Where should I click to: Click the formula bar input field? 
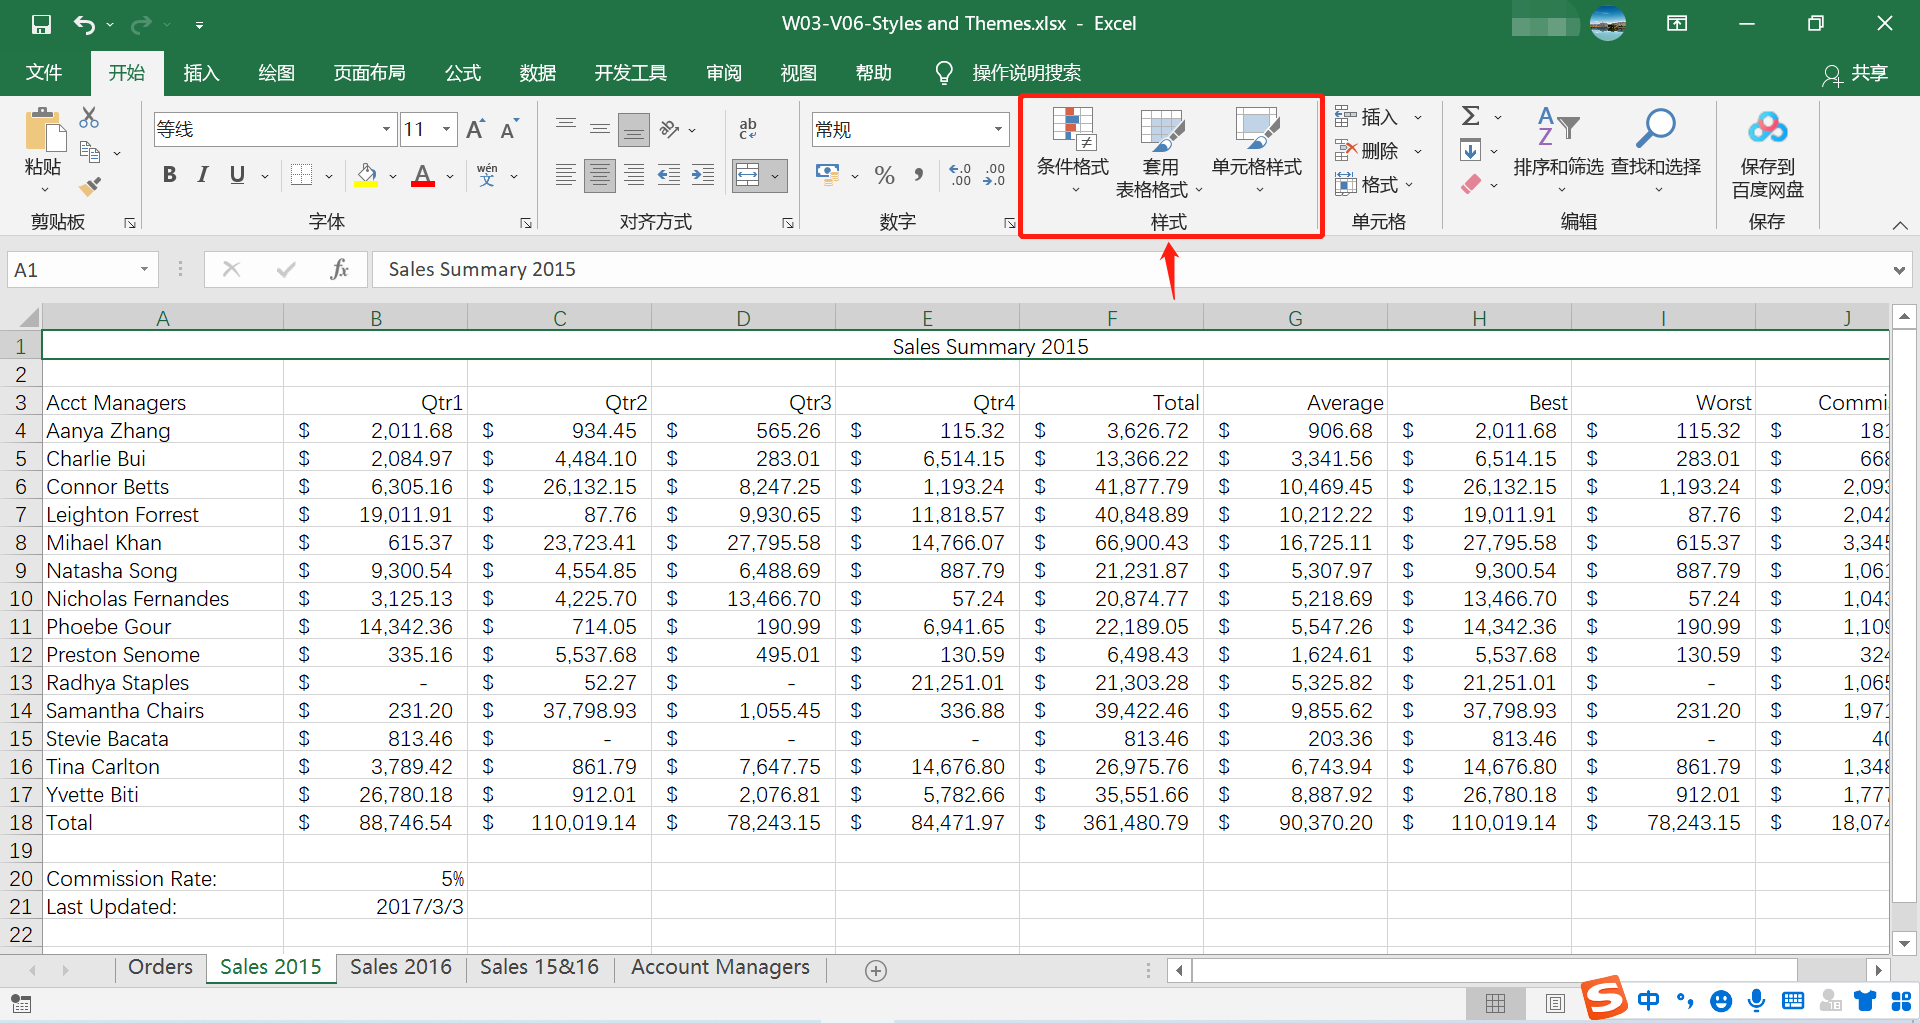(1130, 269)
